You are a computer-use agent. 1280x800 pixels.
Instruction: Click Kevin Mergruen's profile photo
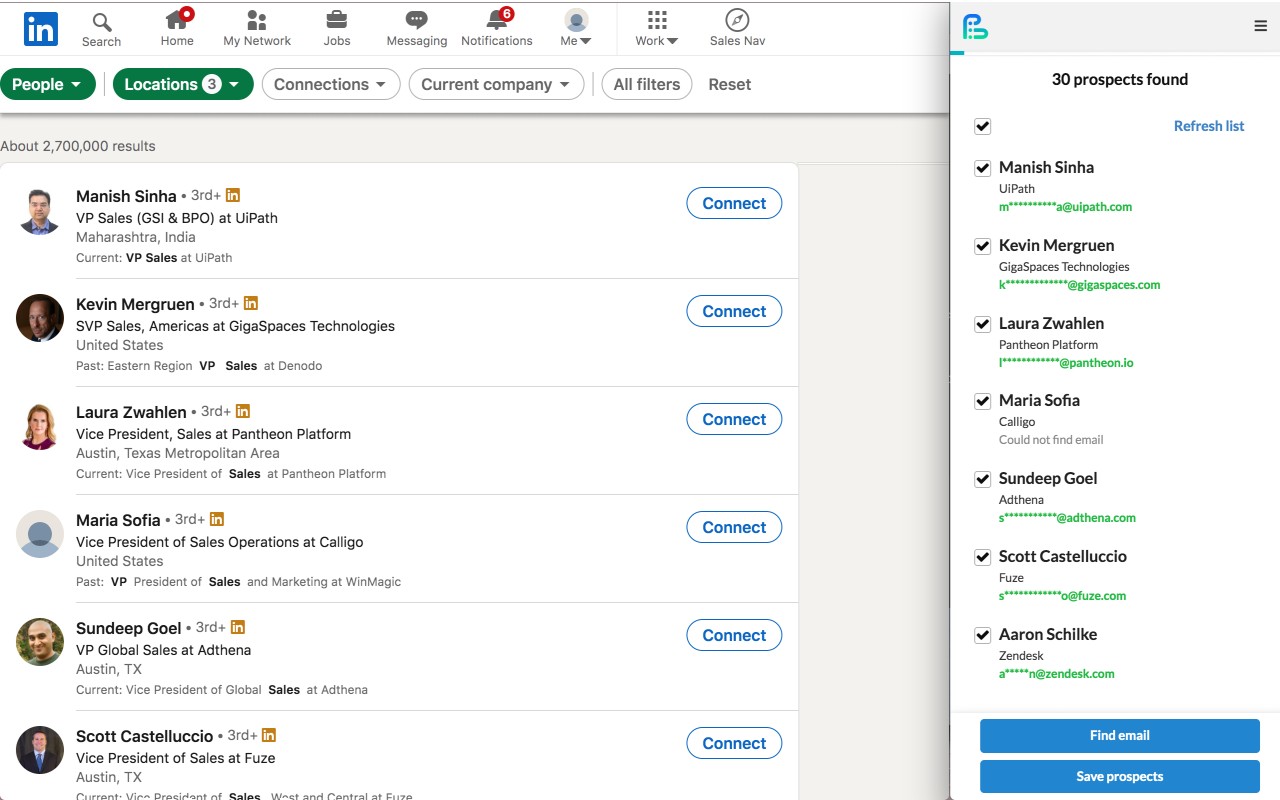[39, 317]
